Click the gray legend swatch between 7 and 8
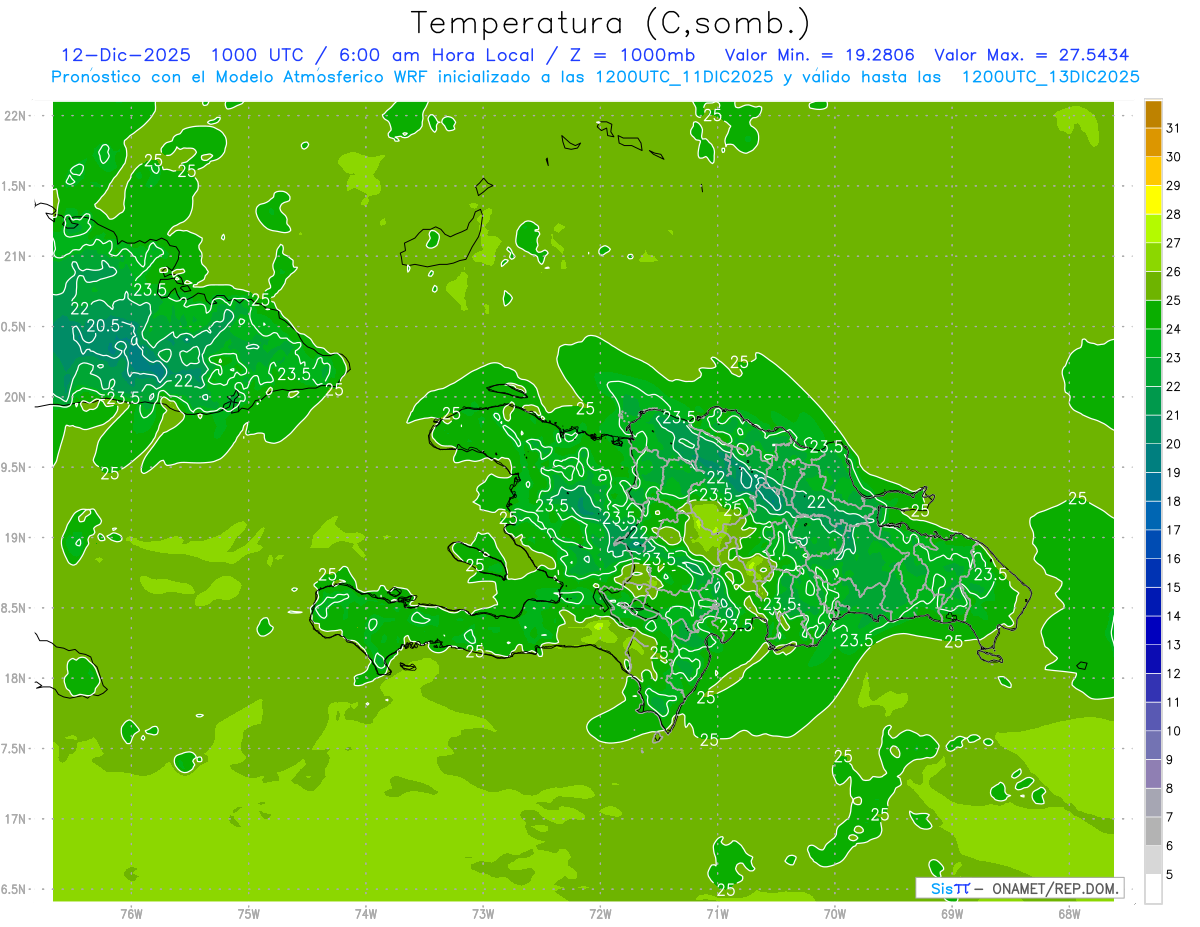Screen dimensions: 1200x927 (x=1153, y=802)
